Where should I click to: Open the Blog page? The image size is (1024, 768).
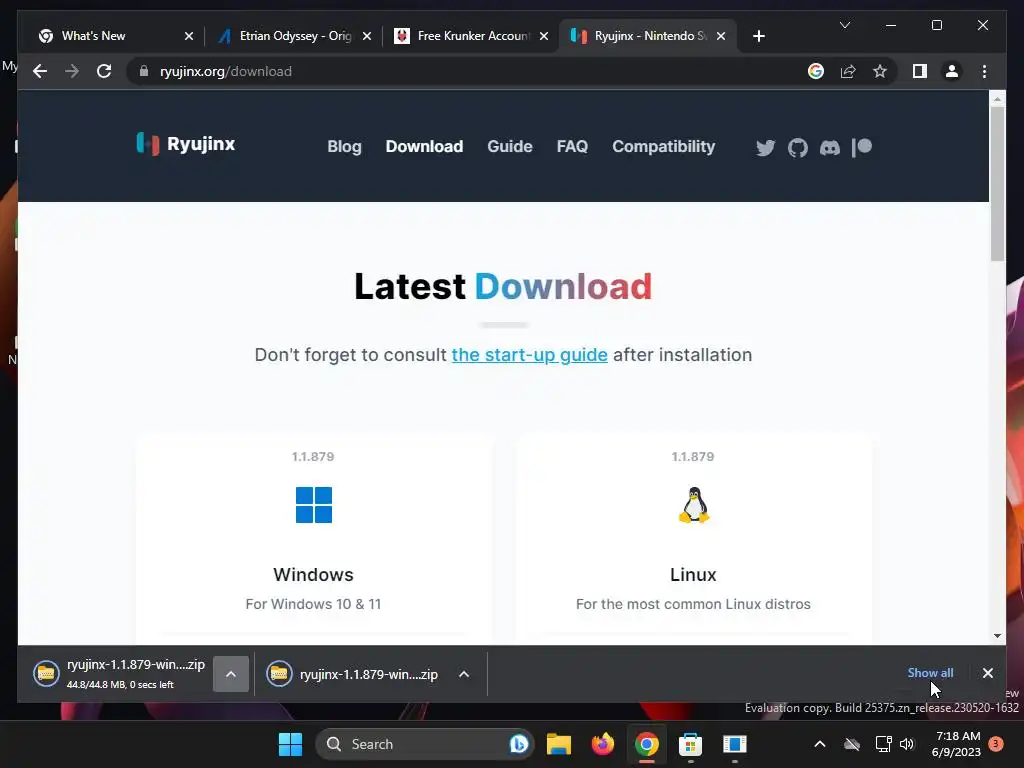tap(344, 146)
